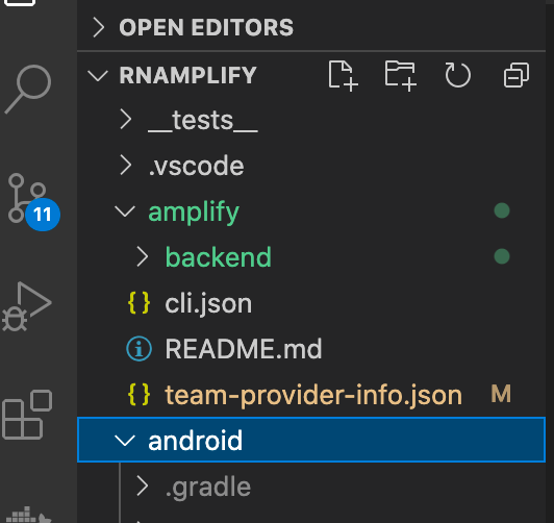Click the blue 11 badge on Source Control

(x=42, y=214)
